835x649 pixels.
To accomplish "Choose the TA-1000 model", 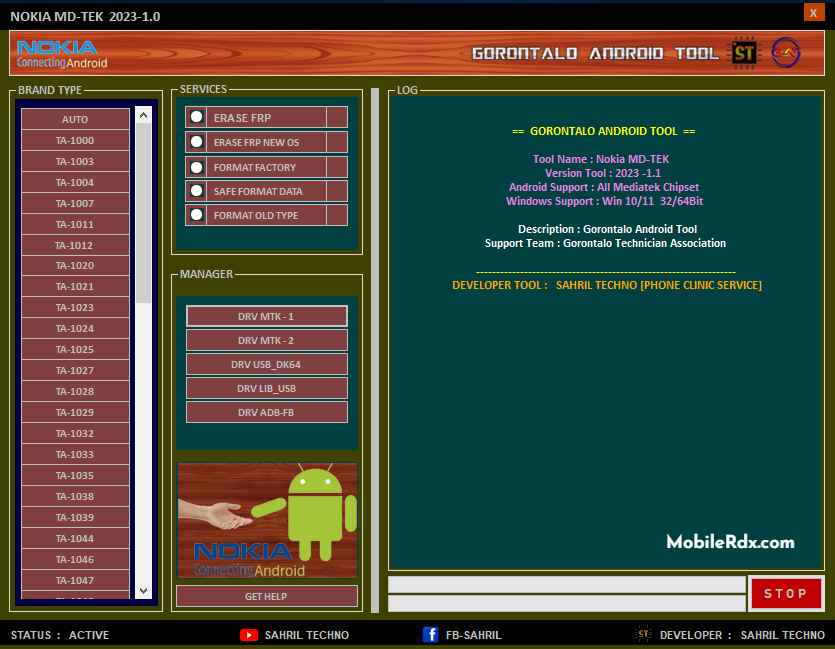I will (x=75, y=141).
